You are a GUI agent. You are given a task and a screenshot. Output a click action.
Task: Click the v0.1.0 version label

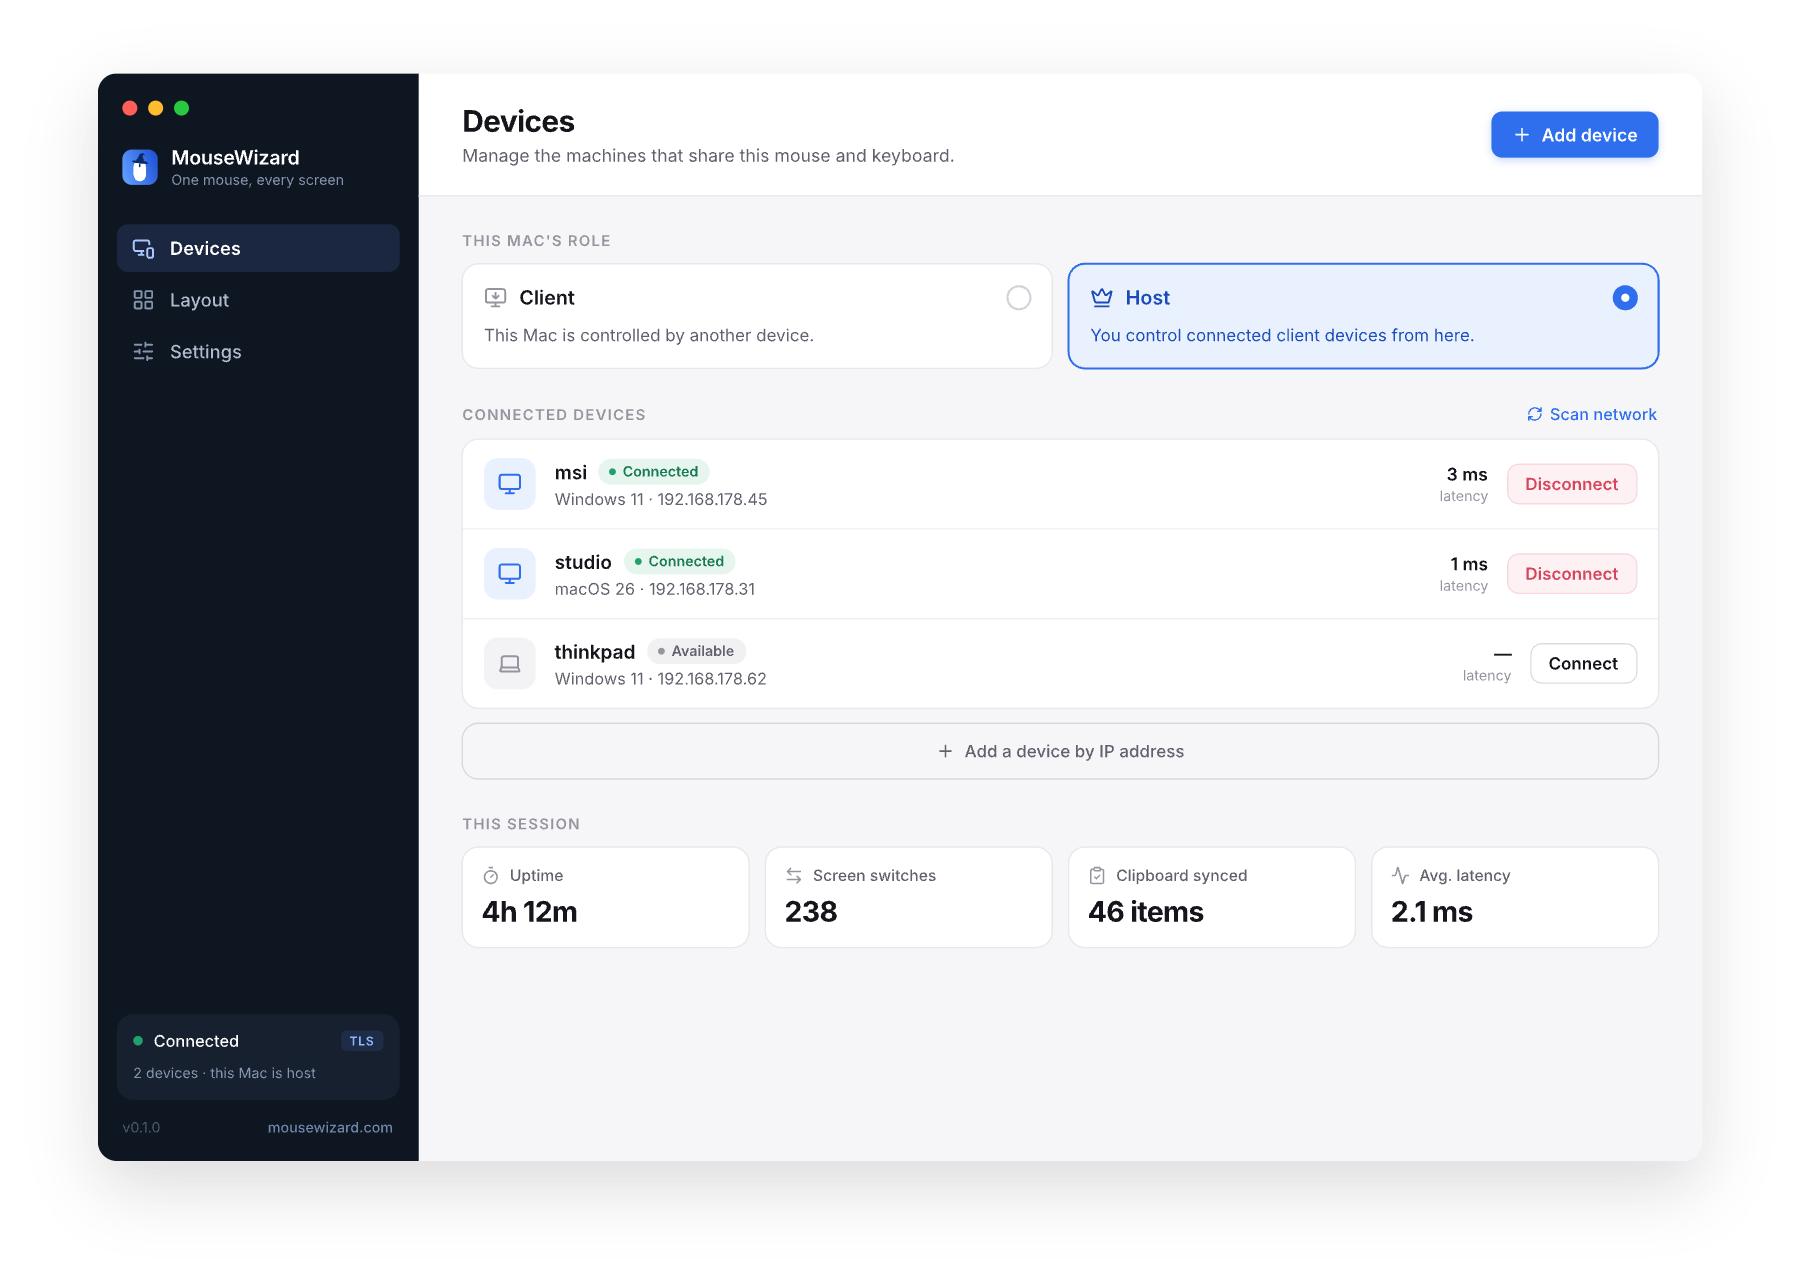click(x=141, y=1127)
